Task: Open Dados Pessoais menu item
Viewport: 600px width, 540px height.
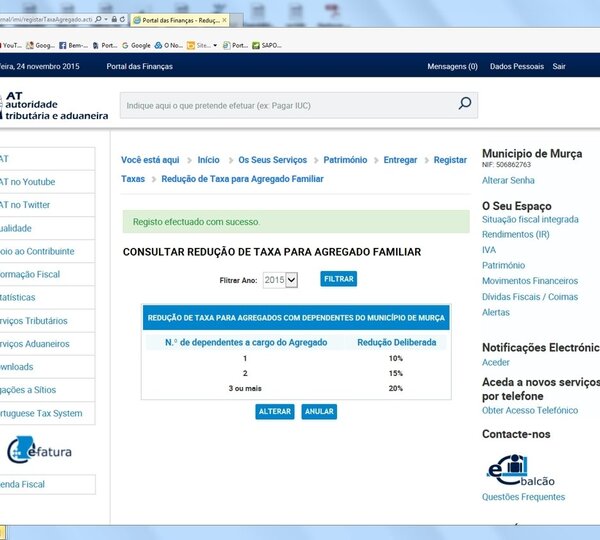Action: [516, 67]
